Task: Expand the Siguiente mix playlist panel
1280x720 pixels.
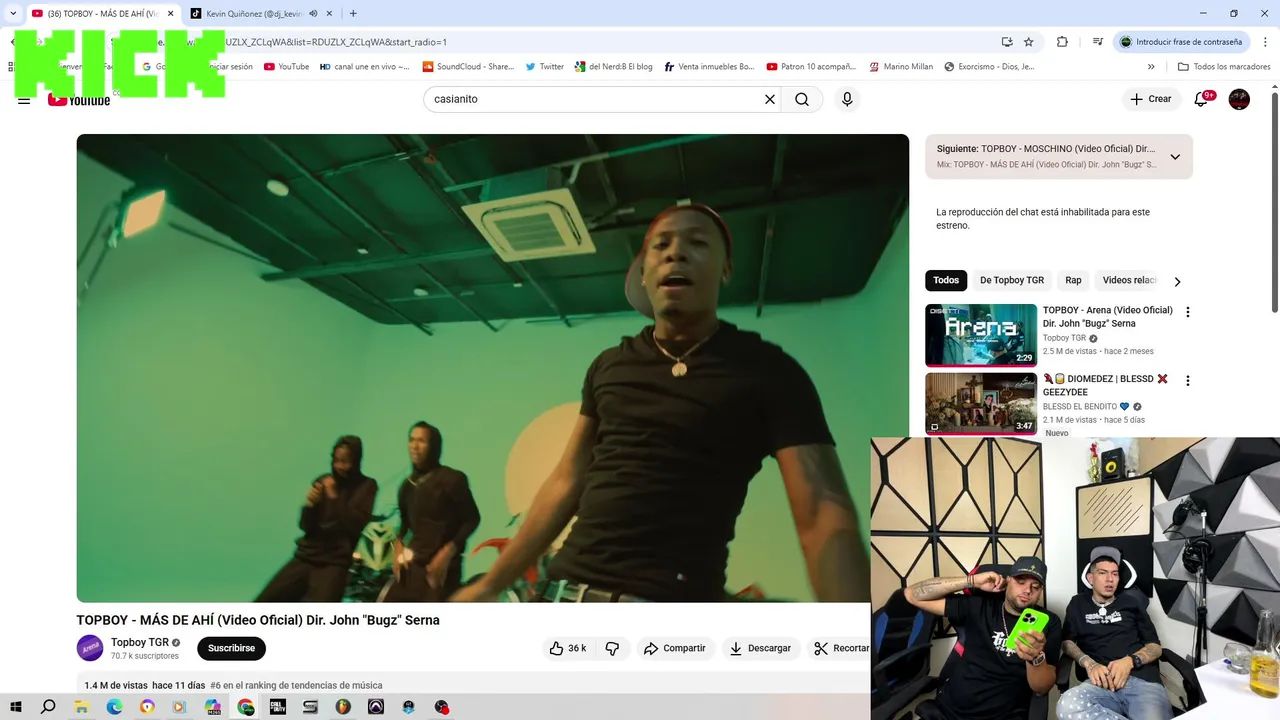Action: (x=1175, y=157)
